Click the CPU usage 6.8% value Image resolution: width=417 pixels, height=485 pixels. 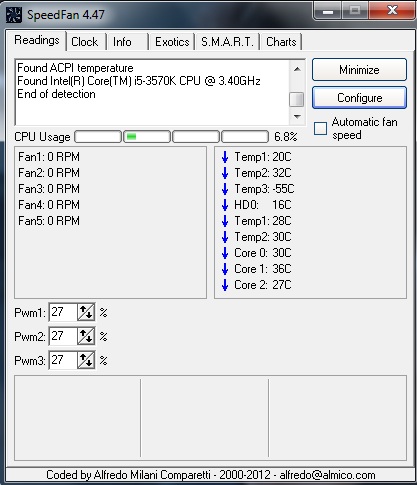click(286, 137)
